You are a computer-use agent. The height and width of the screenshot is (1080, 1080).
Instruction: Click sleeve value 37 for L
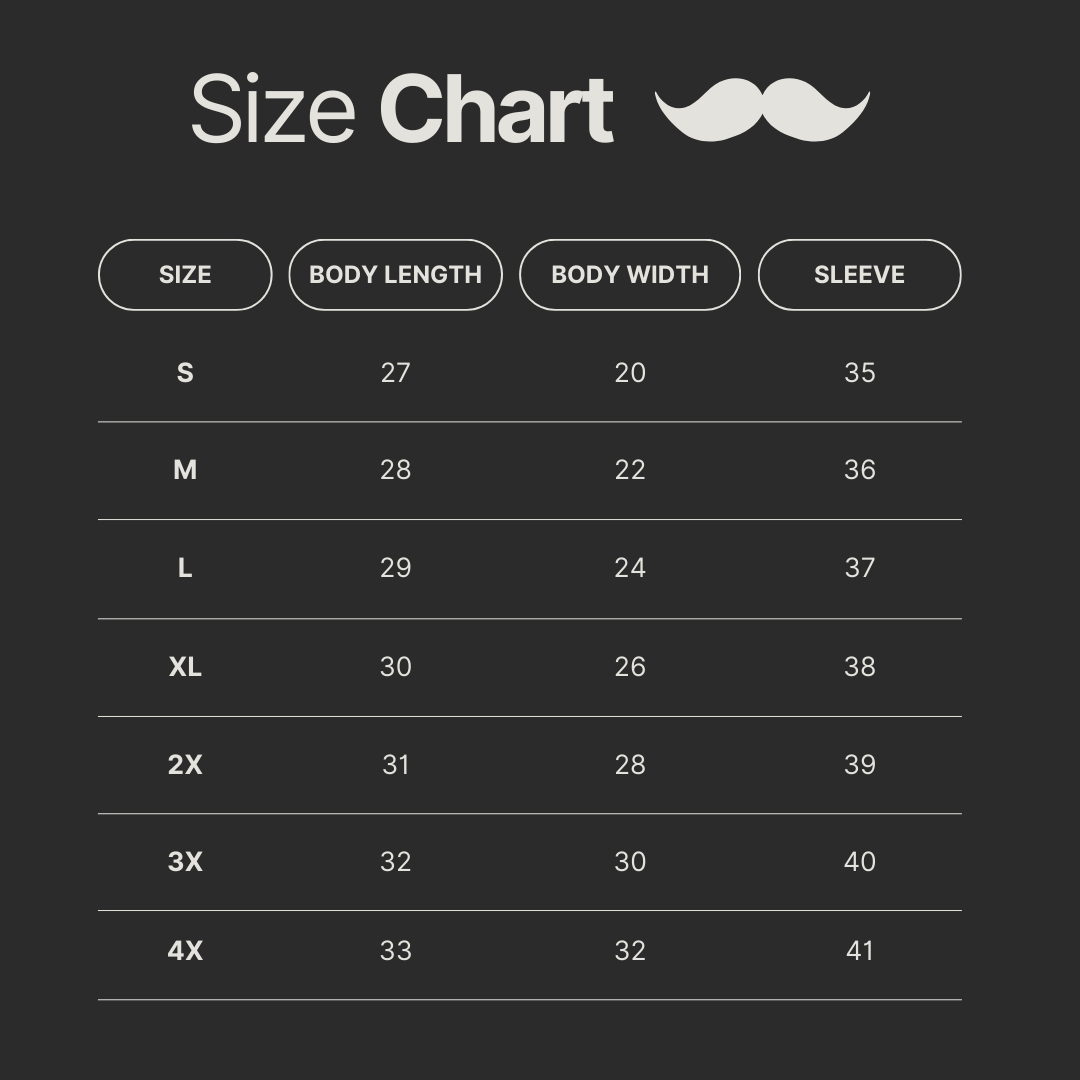coord(860,568)
